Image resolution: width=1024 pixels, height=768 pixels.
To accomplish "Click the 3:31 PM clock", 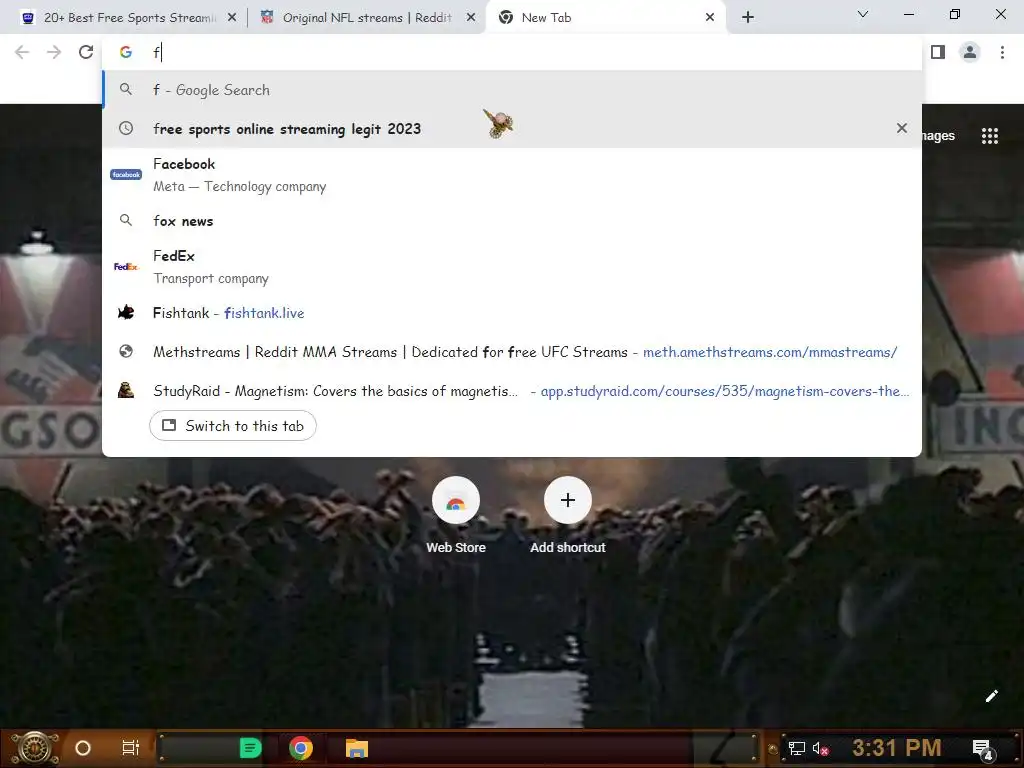I will (x=897, y=748).
